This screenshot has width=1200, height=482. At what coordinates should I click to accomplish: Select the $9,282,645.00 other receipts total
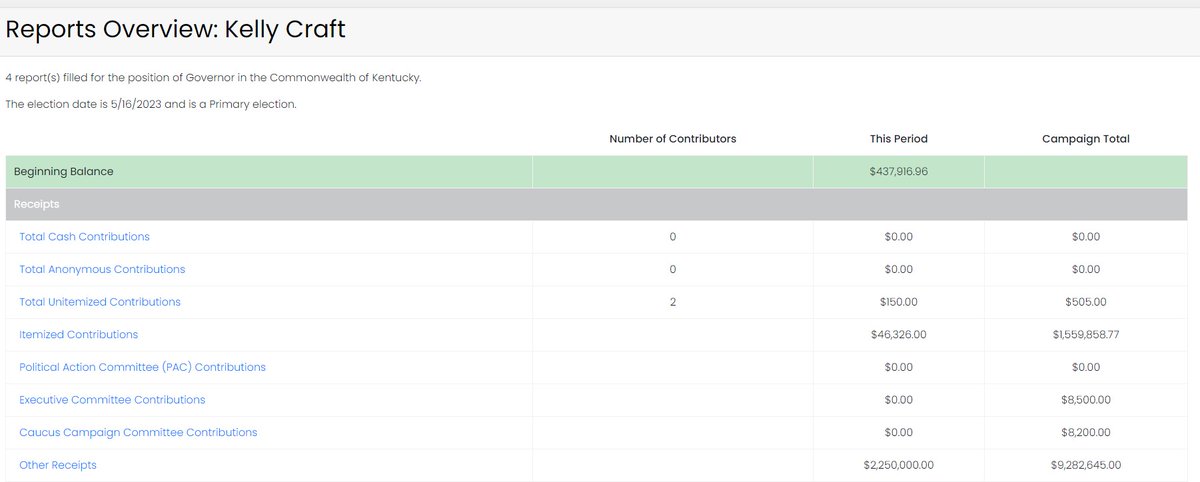(x=1086, y=465)
